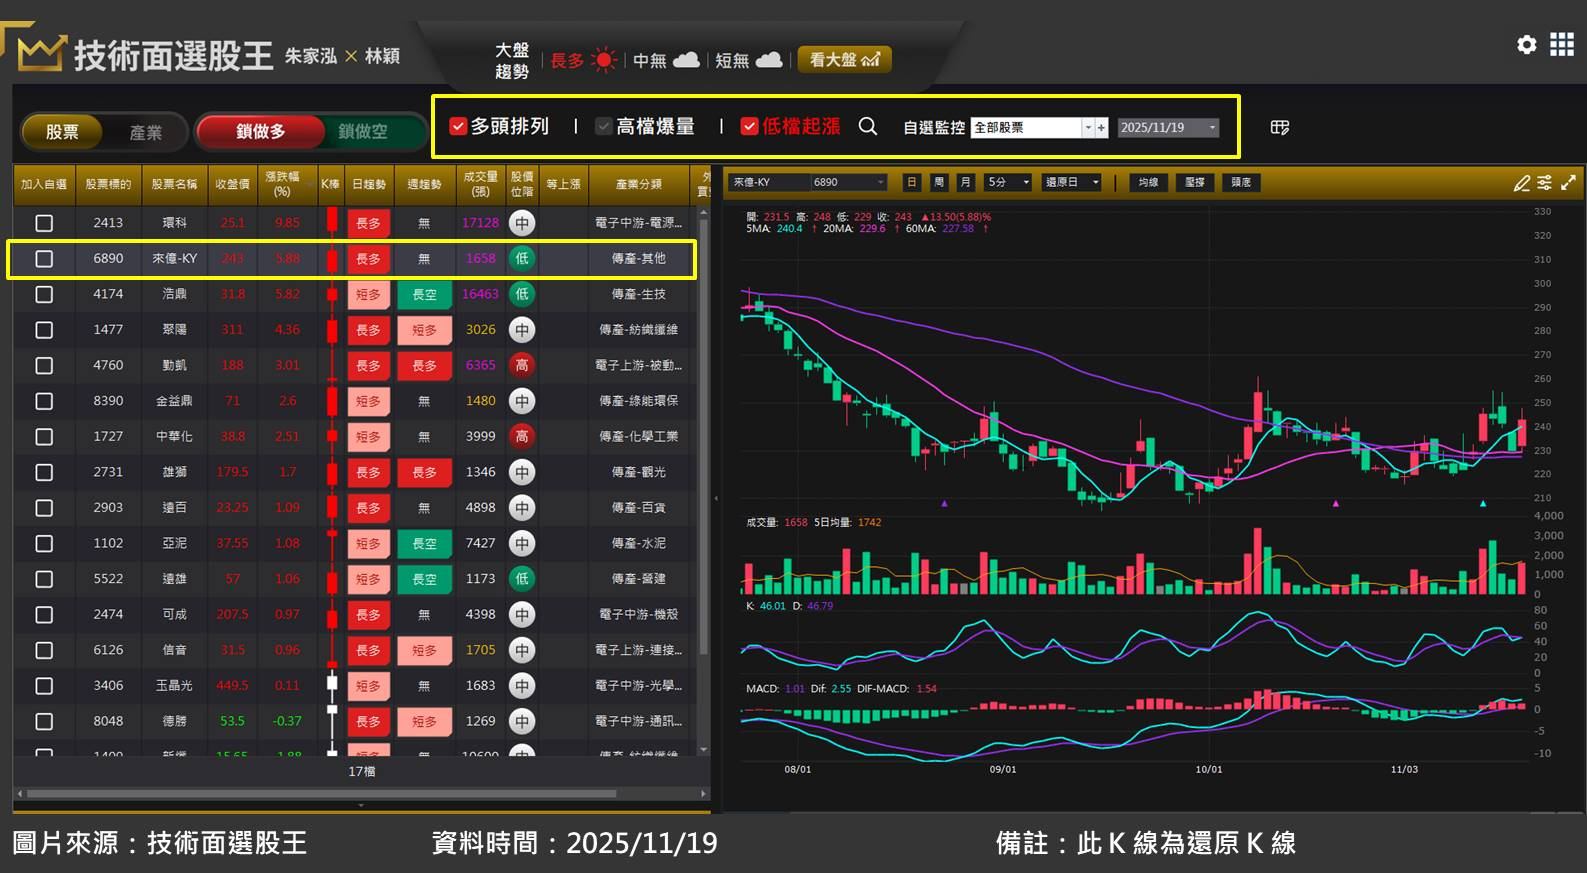Toggle the 多頭排列 checkbox
Screen dimensions: 1587x873
(459, 126)
